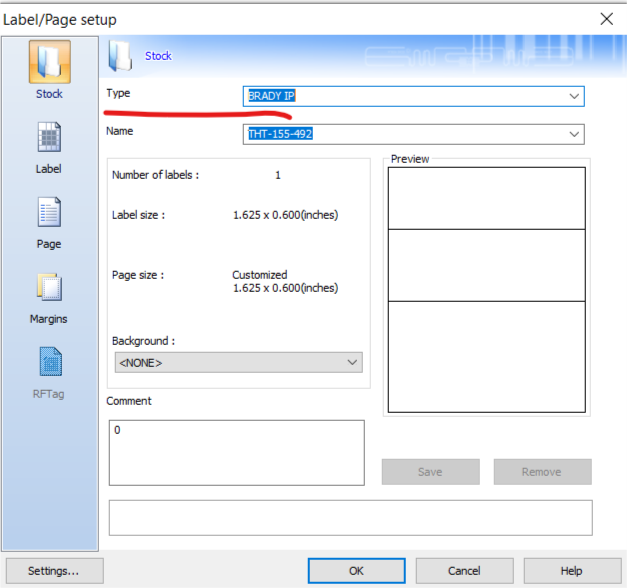Close the Label/Page setup dialog

[x=607, y=19]
